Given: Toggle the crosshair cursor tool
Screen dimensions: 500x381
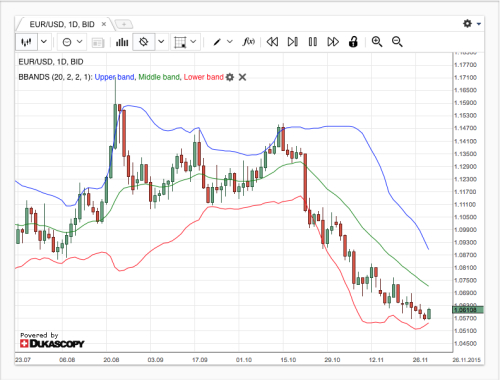Looking at the screenshot, I should pos(144,42).
